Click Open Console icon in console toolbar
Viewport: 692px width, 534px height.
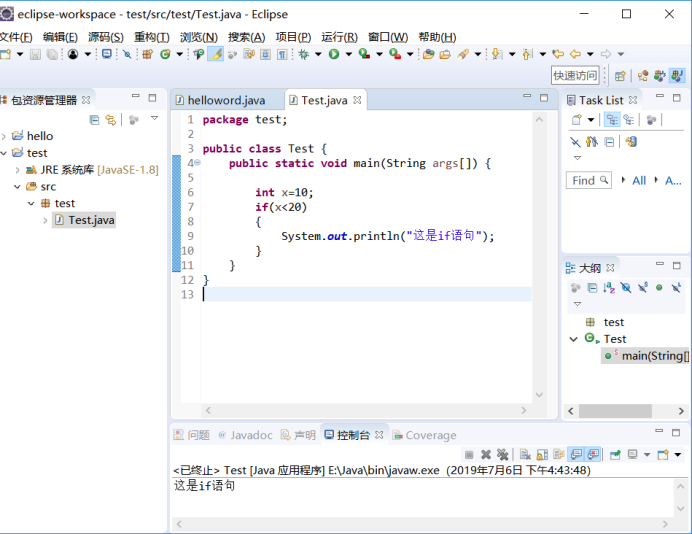coord(662,455)
